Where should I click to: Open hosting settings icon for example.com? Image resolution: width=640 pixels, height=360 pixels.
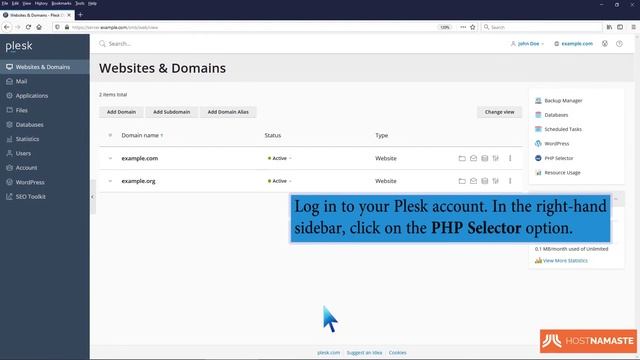(x=496, y=158)
